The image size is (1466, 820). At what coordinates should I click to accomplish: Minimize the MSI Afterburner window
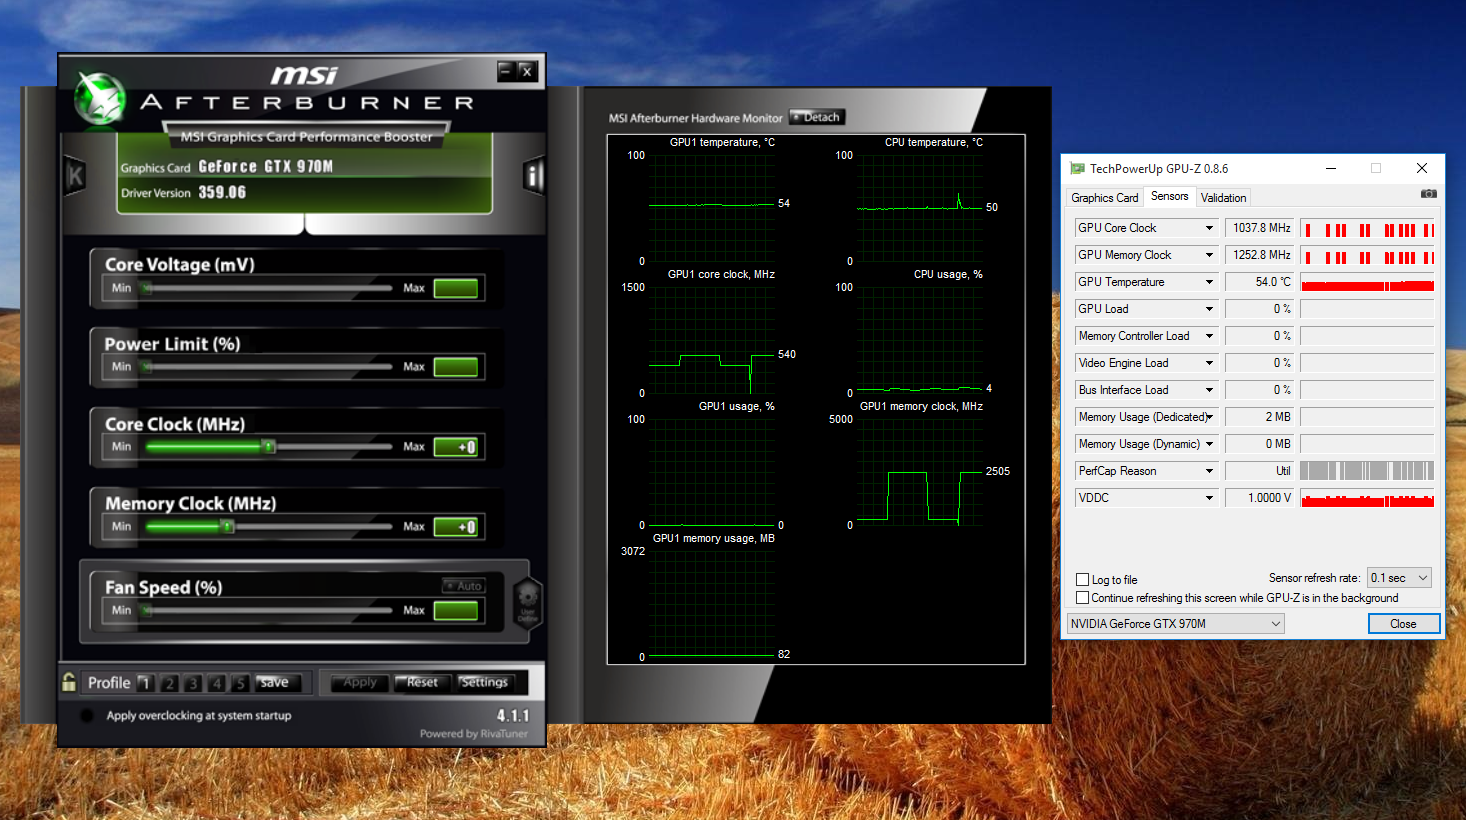pos(506,71)
